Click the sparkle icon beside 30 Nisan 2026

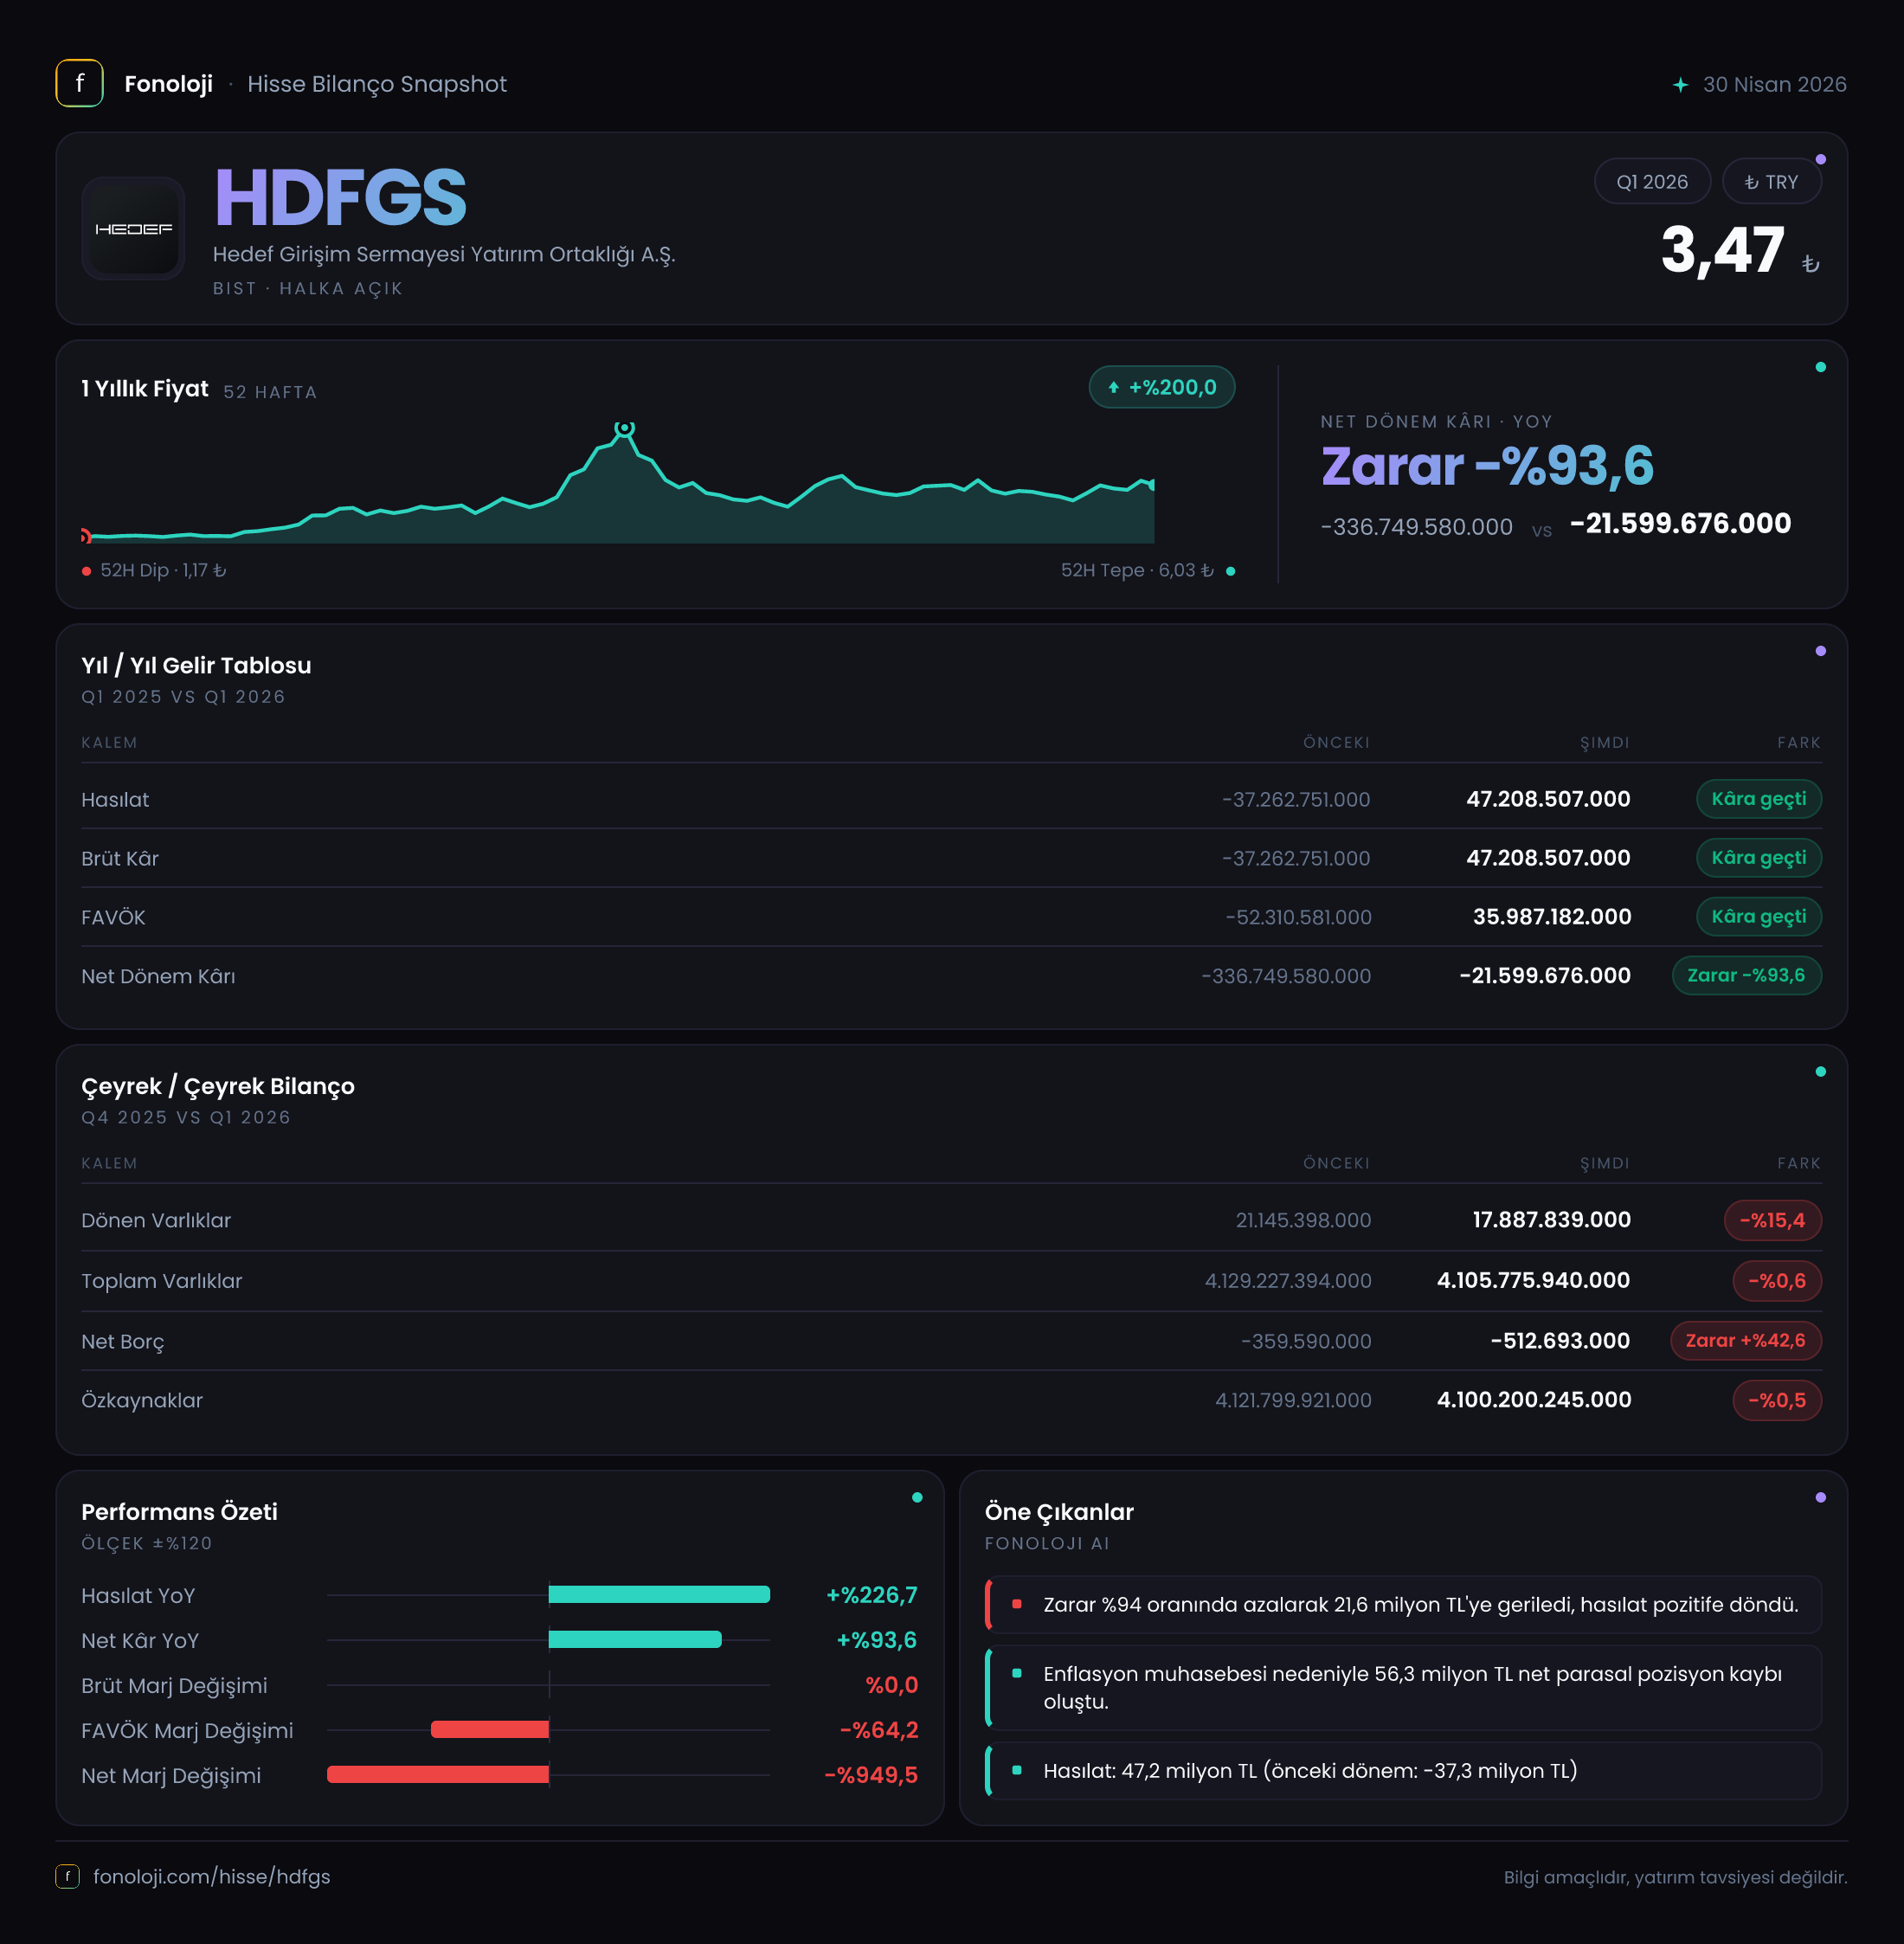[1680, 85]
